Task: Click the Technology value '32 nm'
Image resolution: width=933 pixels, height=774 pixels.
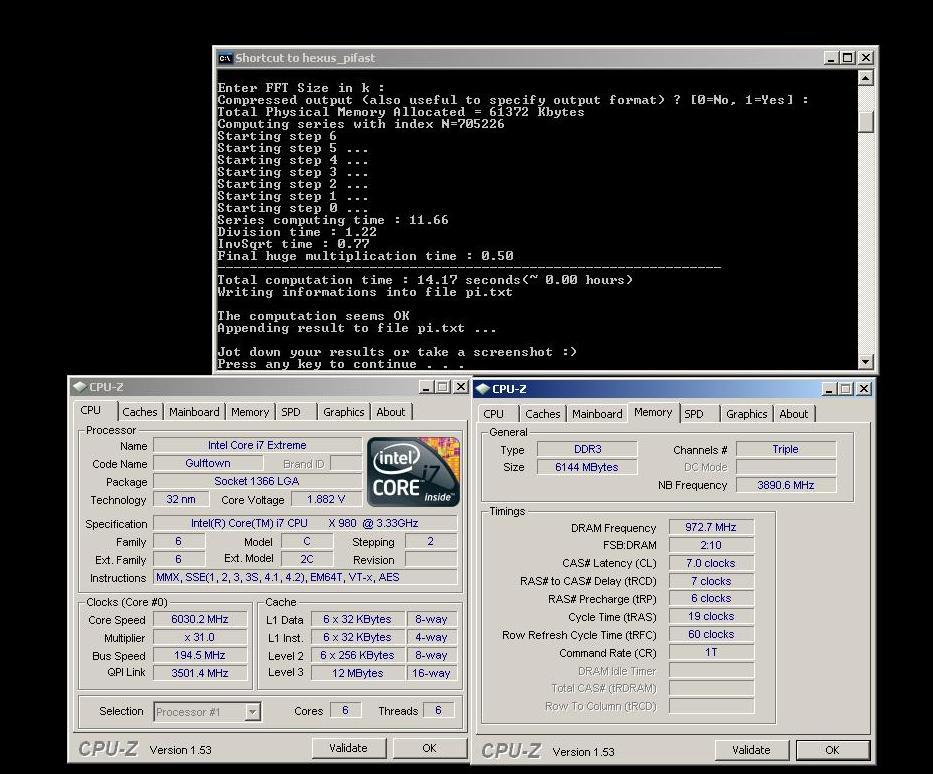Action: [181, 499]
